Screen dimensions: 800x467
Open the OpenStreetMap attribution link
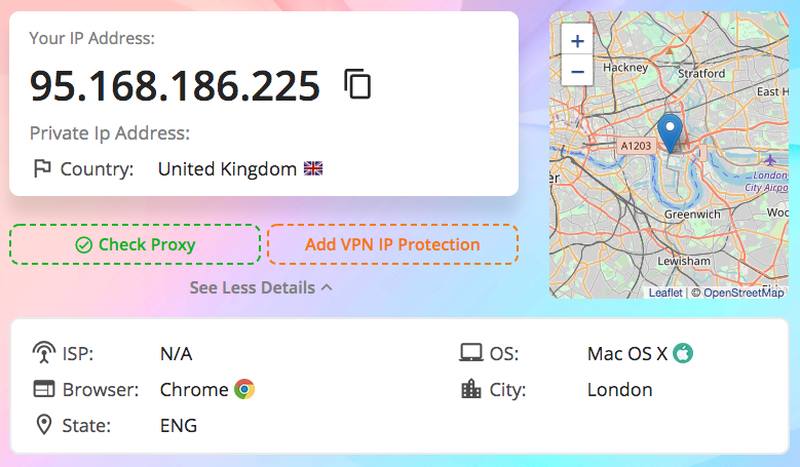point(744,292)
